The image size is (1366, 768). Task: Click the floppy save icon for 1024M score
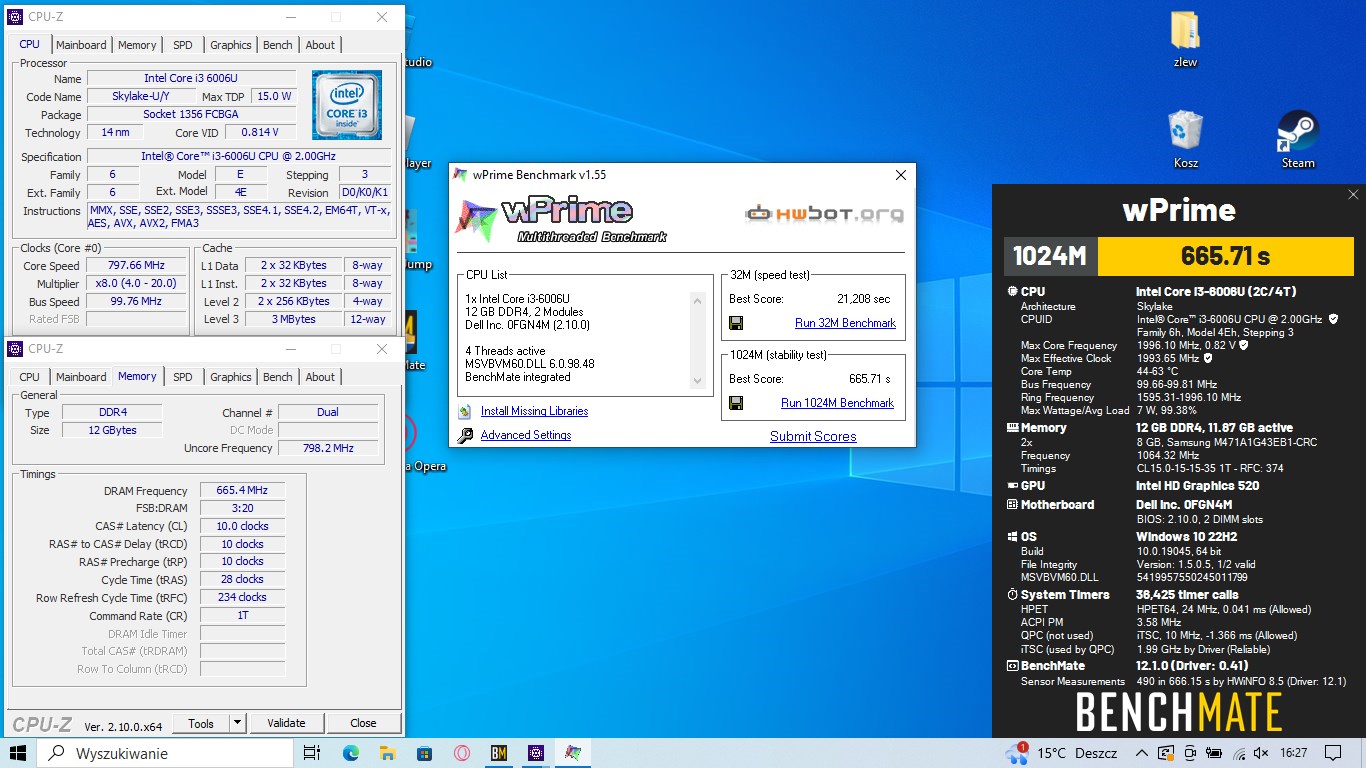(736, 403)
